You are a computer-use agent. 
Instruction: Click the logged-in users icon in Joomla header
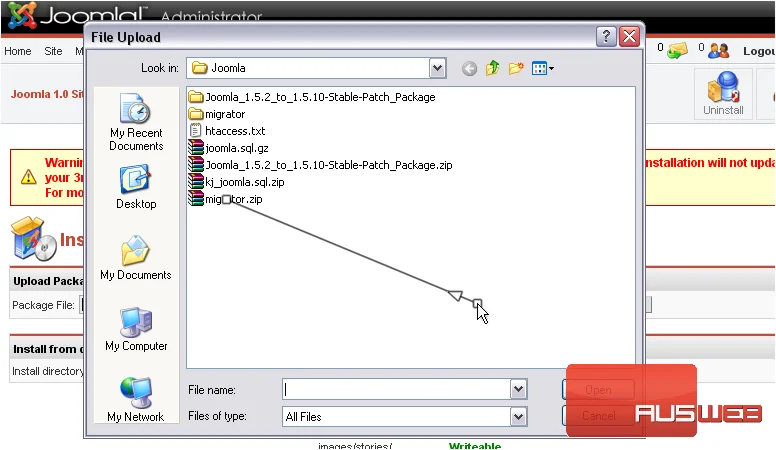[718, 50]
